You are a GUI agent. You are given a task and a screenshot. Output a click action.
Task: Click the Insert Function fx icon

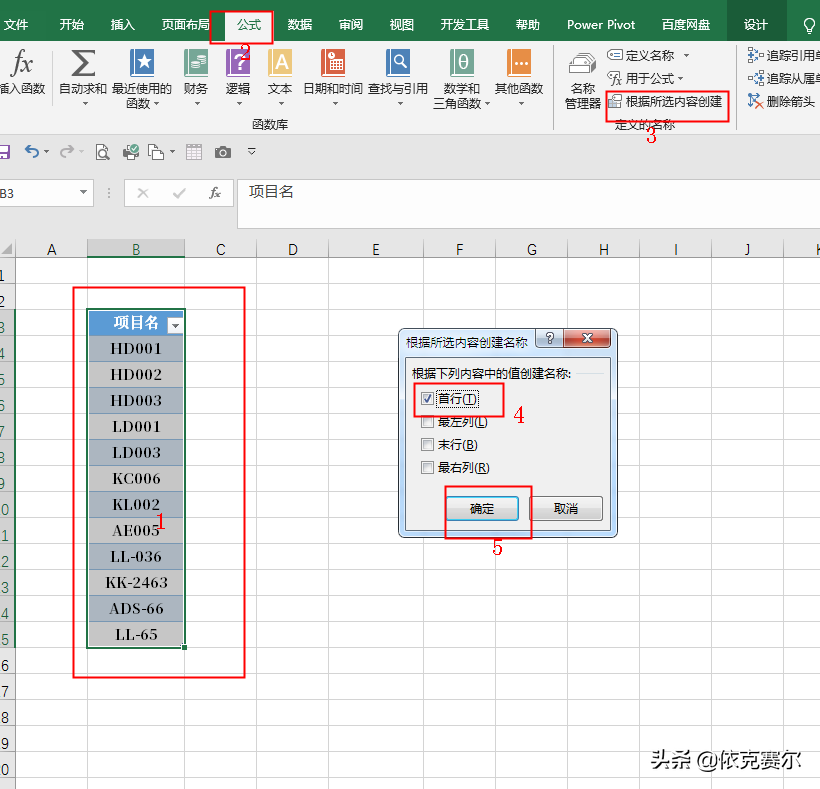22,63
